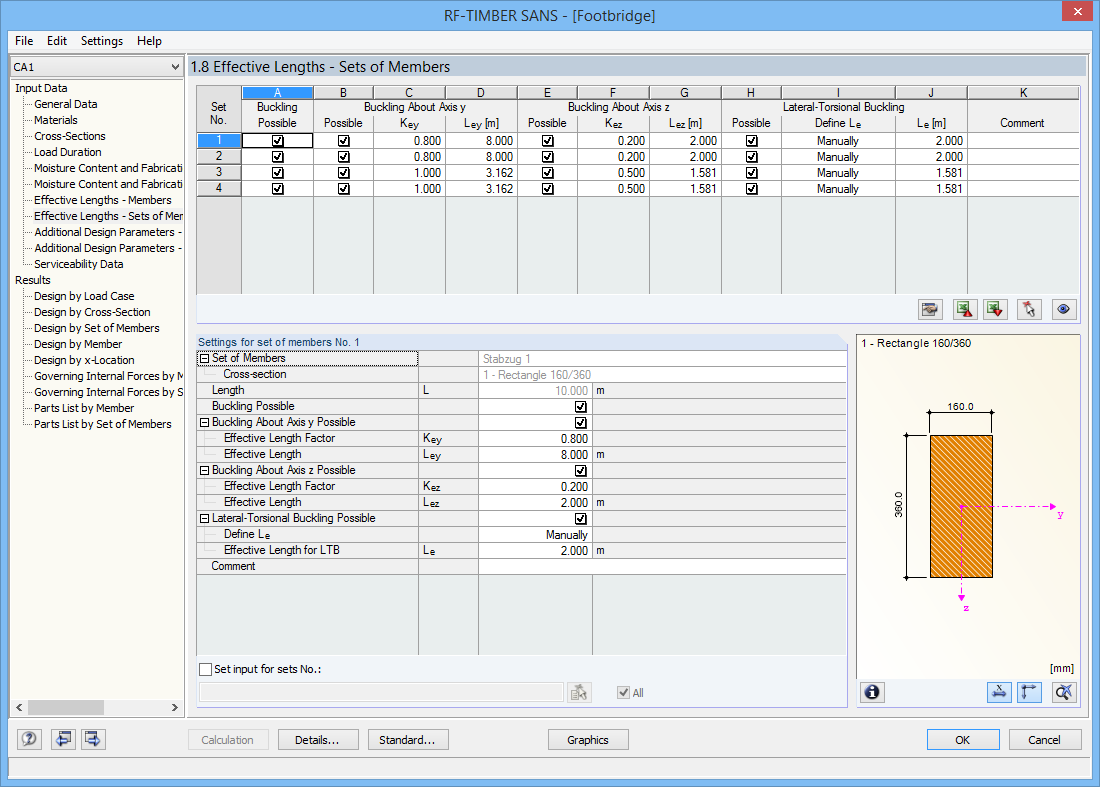This screenshot has width=1100, height=787.
Task: Select a set of members graphically with pick tool
Action: coord(1029,309)
